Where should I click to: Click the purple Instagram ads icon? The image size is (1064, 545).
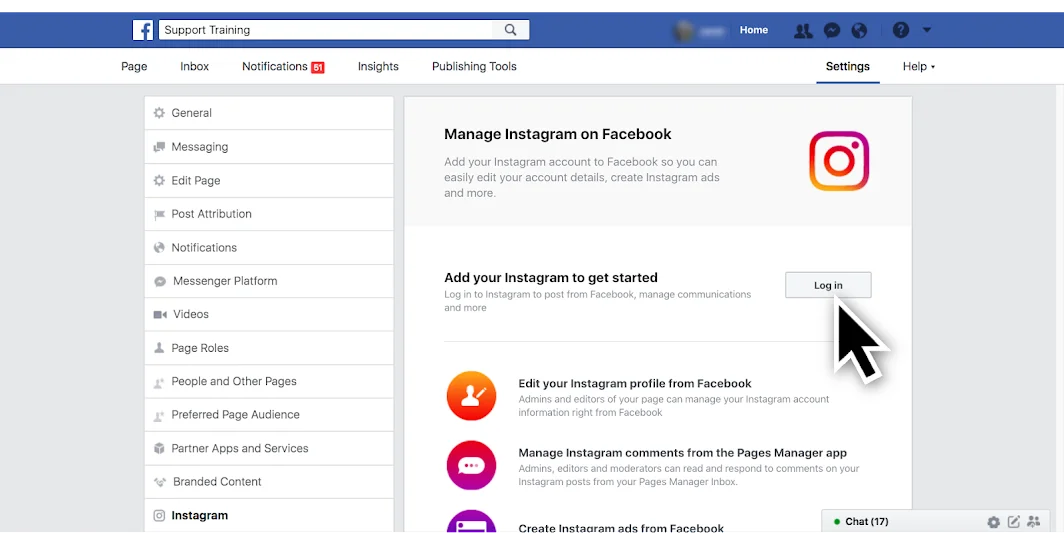[472, 521]
